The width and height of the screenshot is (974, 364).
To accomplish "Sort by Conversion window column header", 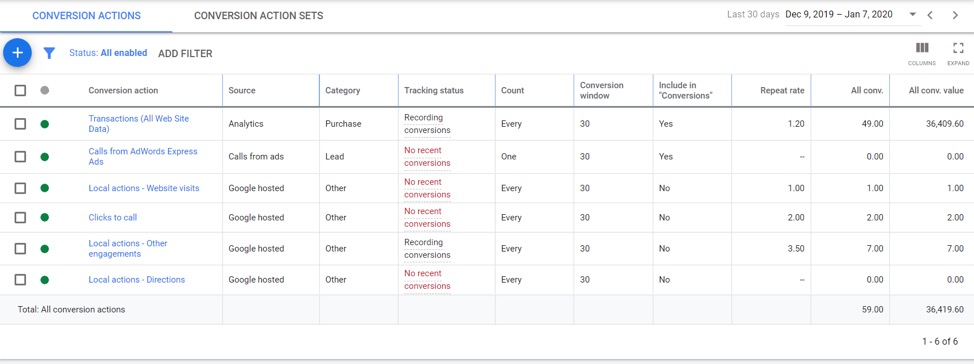I will click(601, 90).
